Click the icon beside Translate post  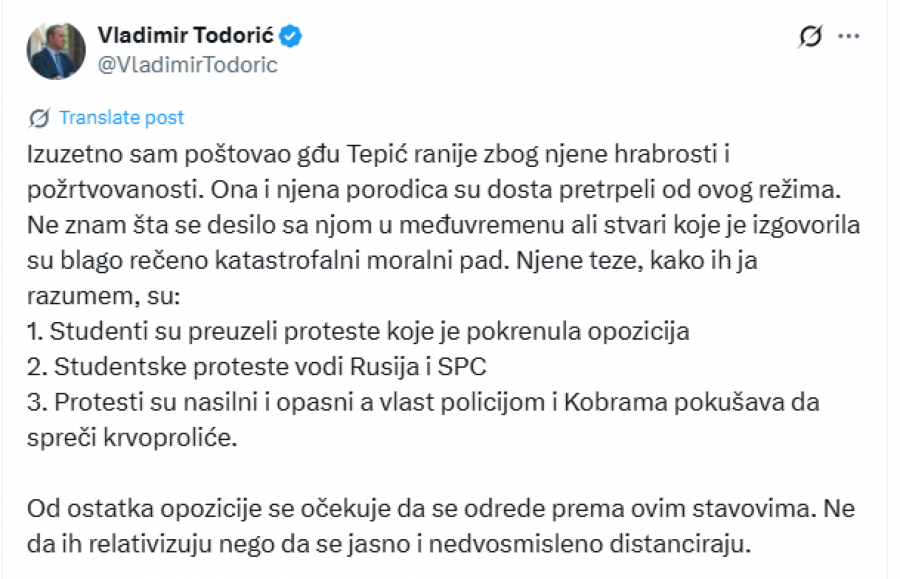coord(39,118)
